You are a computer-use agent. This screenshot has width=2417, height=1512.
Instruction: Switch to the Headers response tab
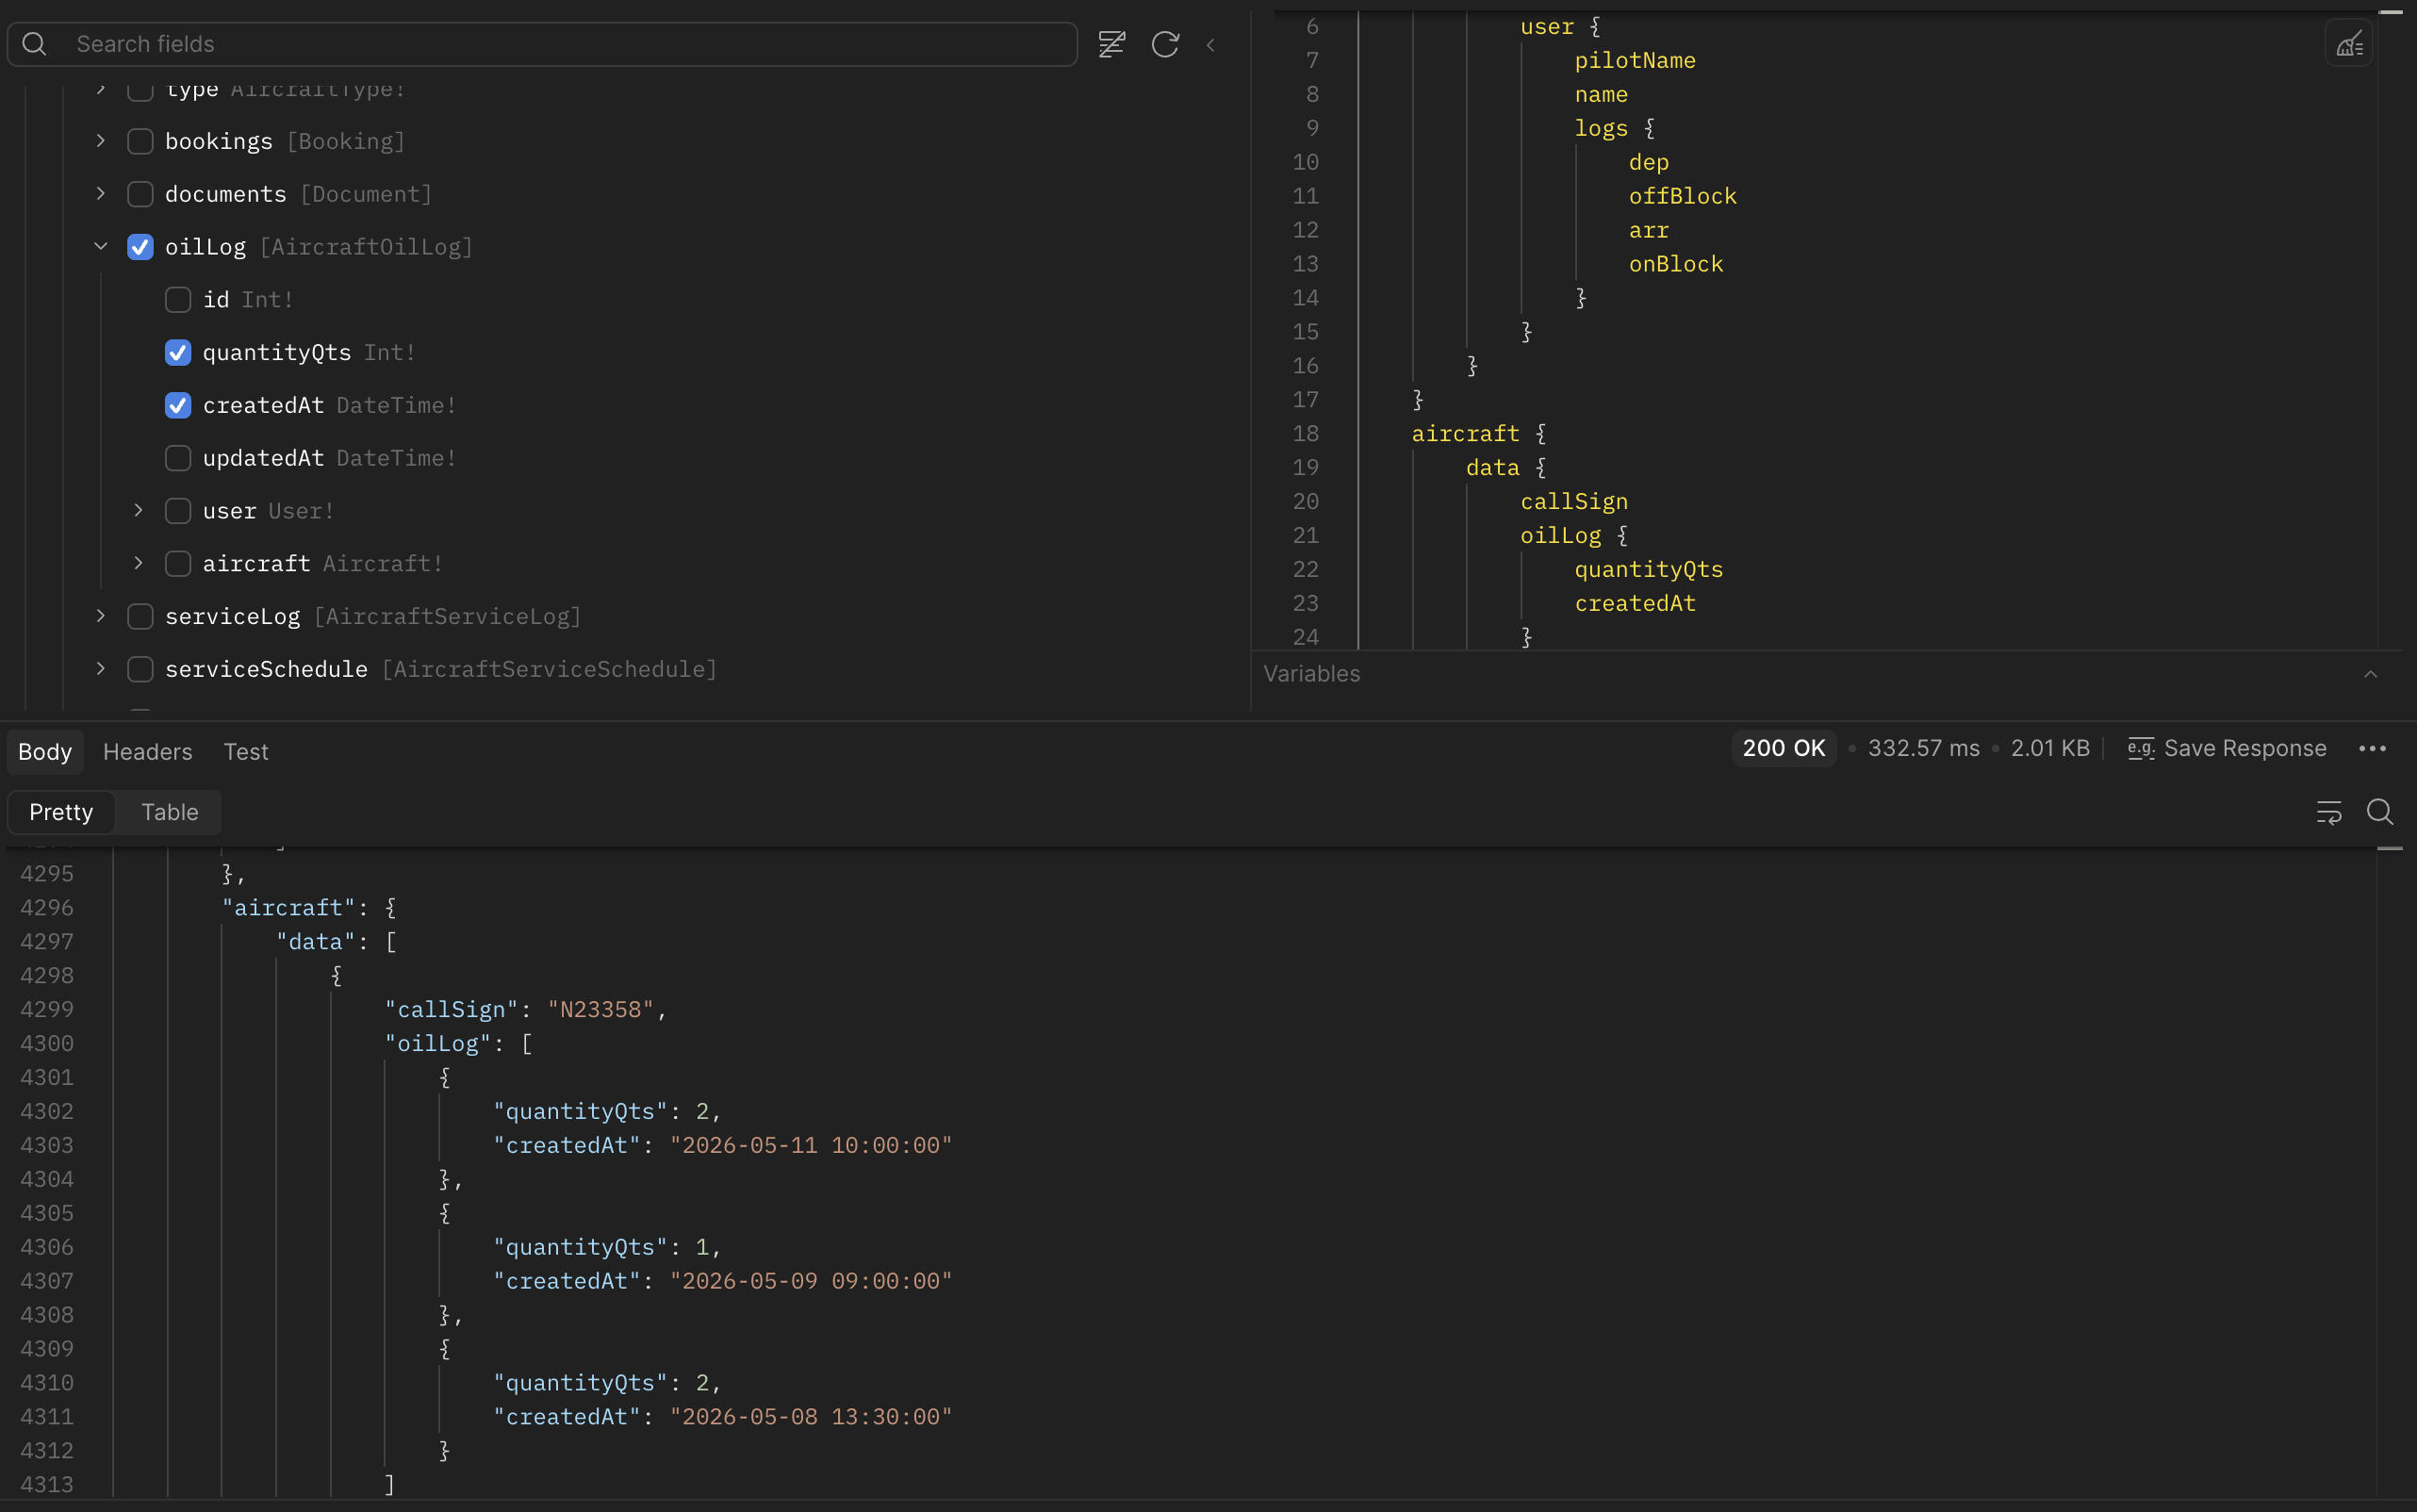point(148,751)
